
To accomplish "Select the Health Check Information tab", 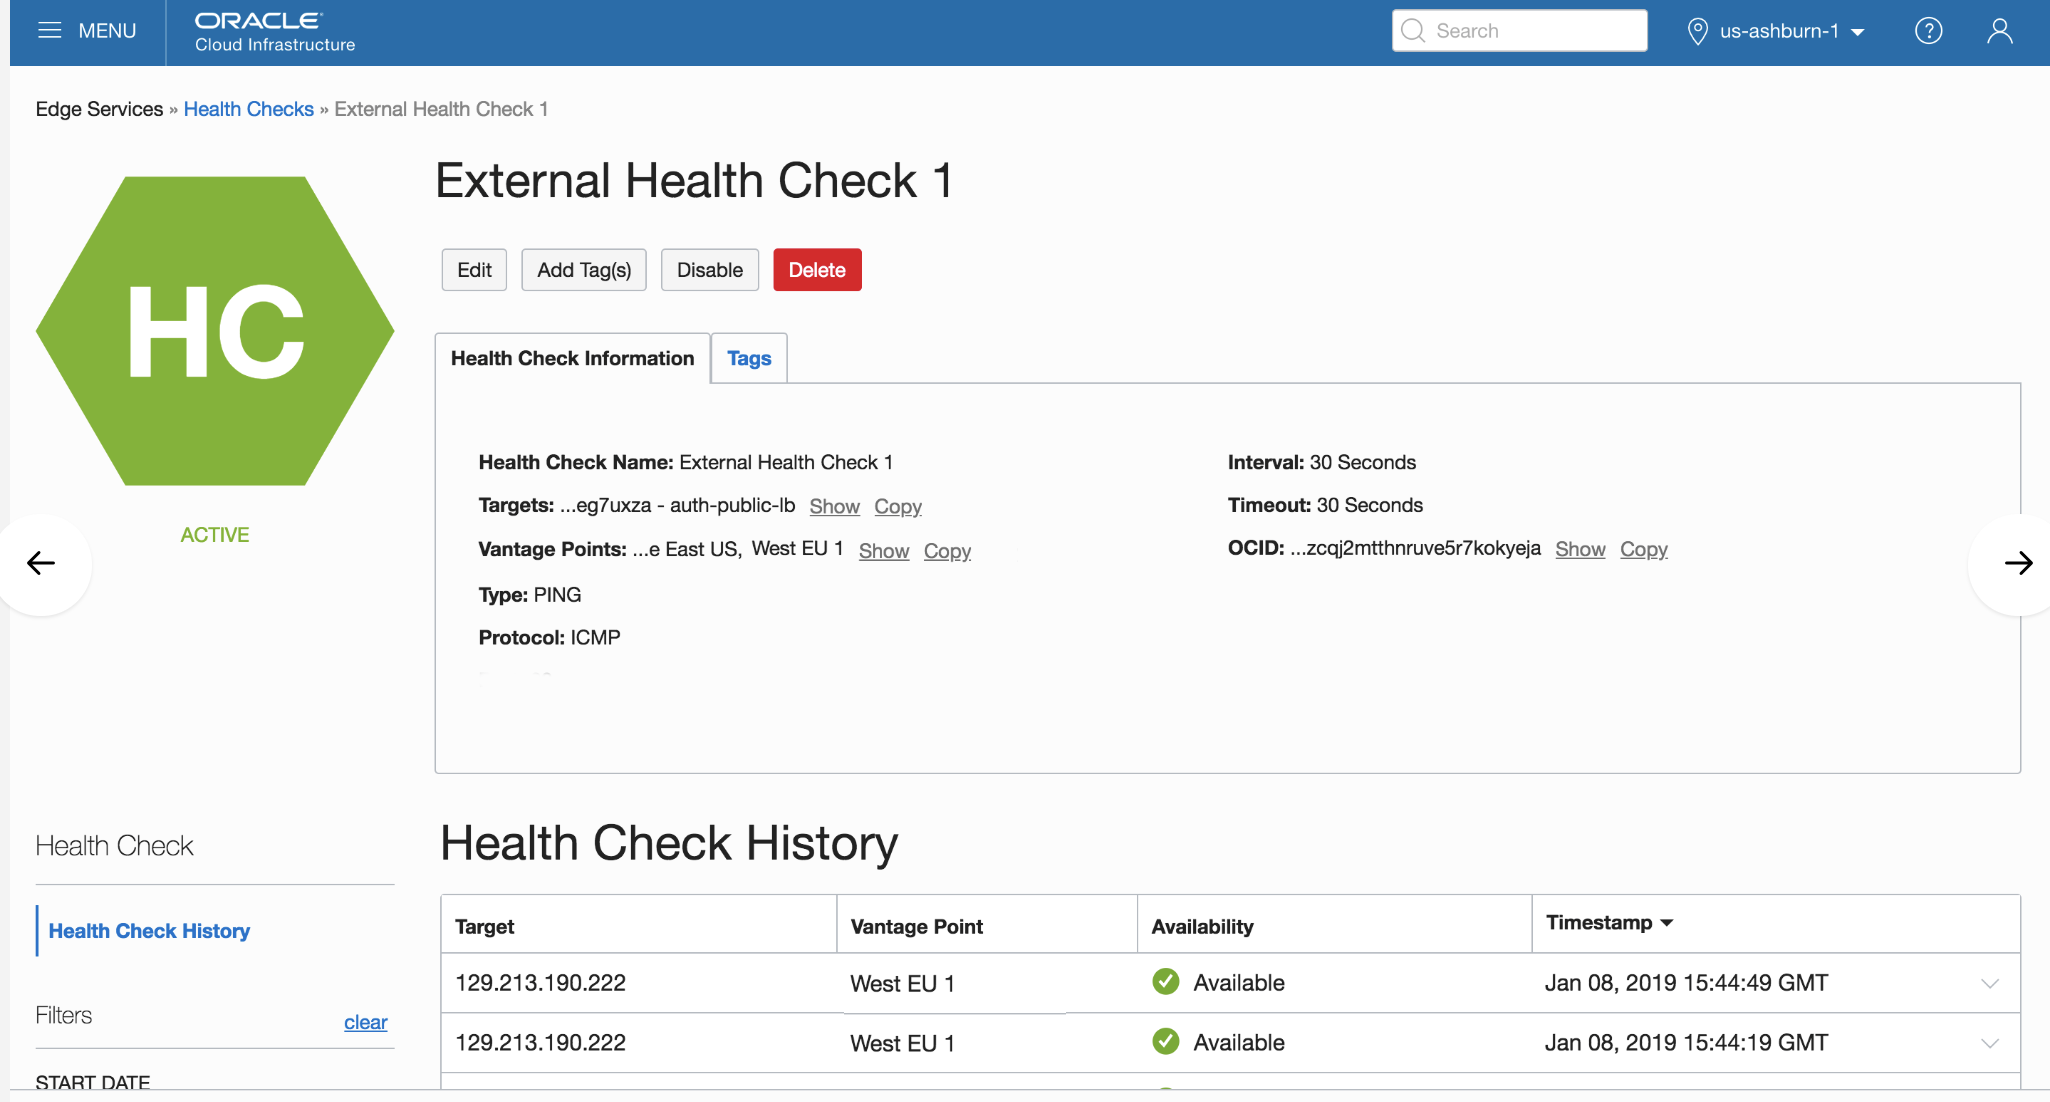I will click(572, 358).
